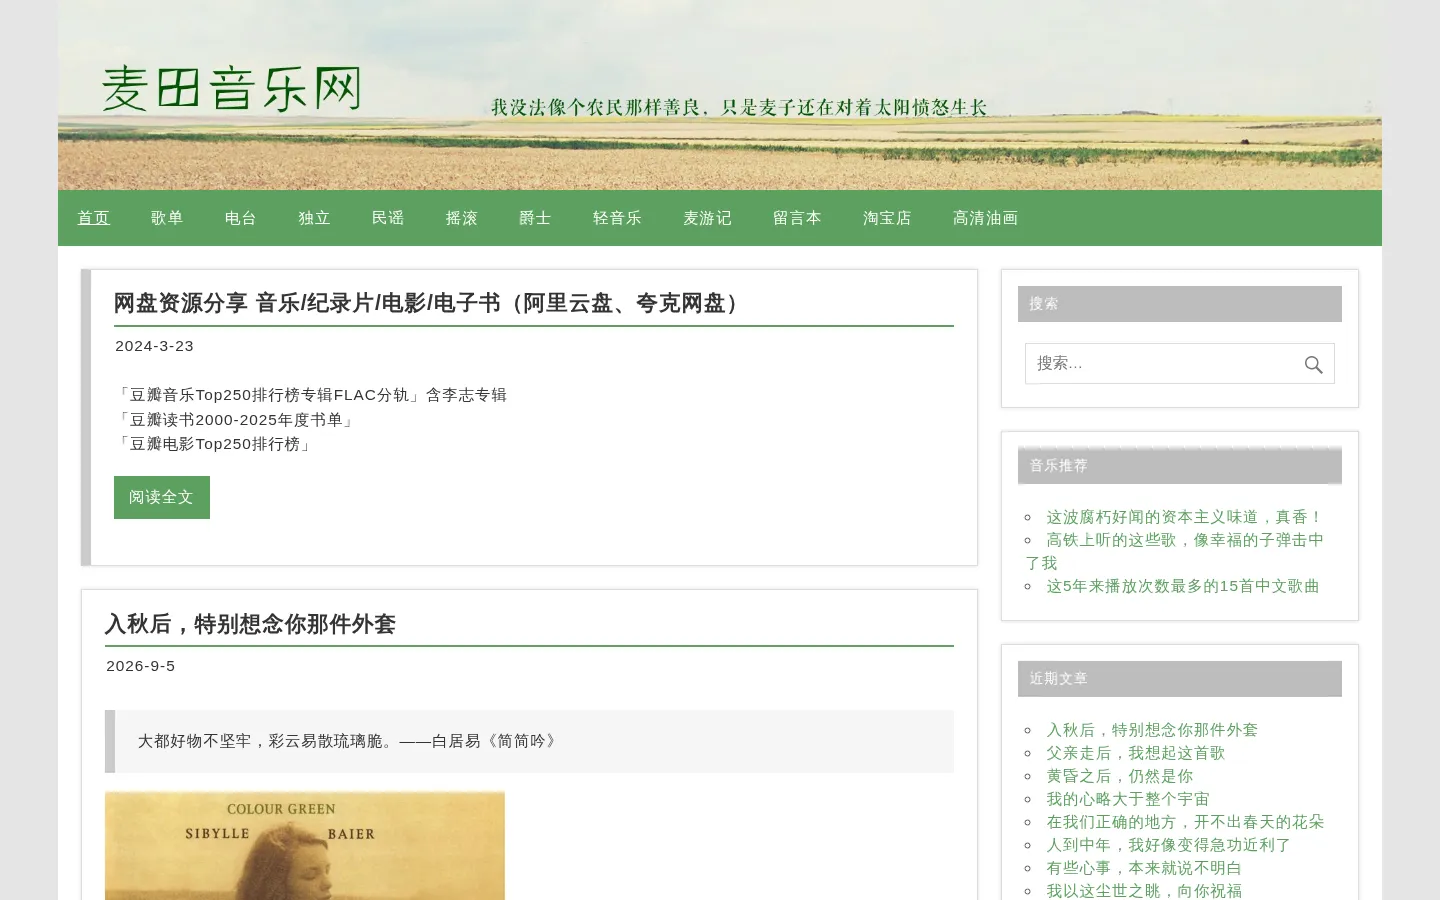The image size is (1440, 900).
Task: Open recent post 父亲走后，我想起这首歌
Action: [1136, 753]
